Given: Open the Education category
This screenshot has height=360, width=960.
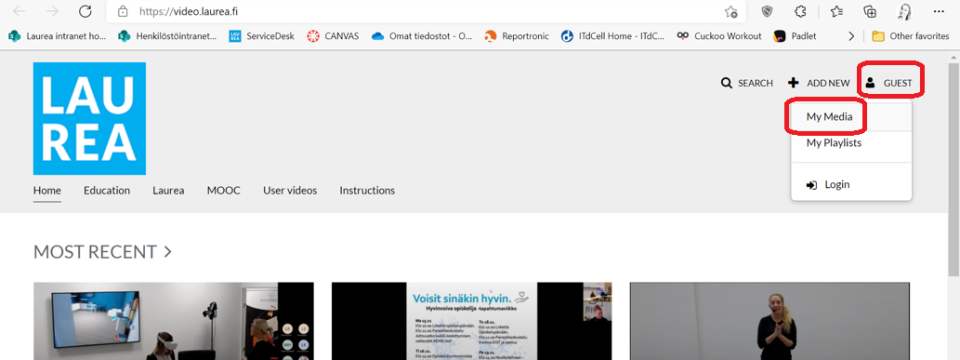Looking at the screenshot, I should [107, 190].
